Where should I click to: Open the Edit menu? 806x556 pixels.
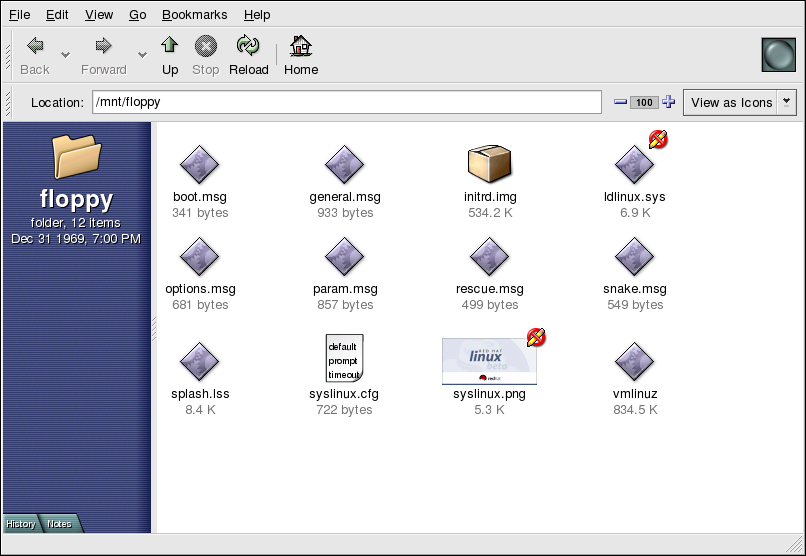point(57,15)
